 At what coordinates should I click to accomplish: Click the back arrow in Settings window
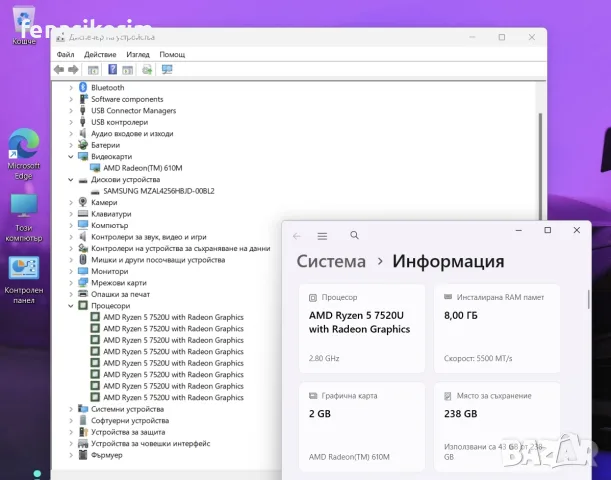tap(297, 236)
